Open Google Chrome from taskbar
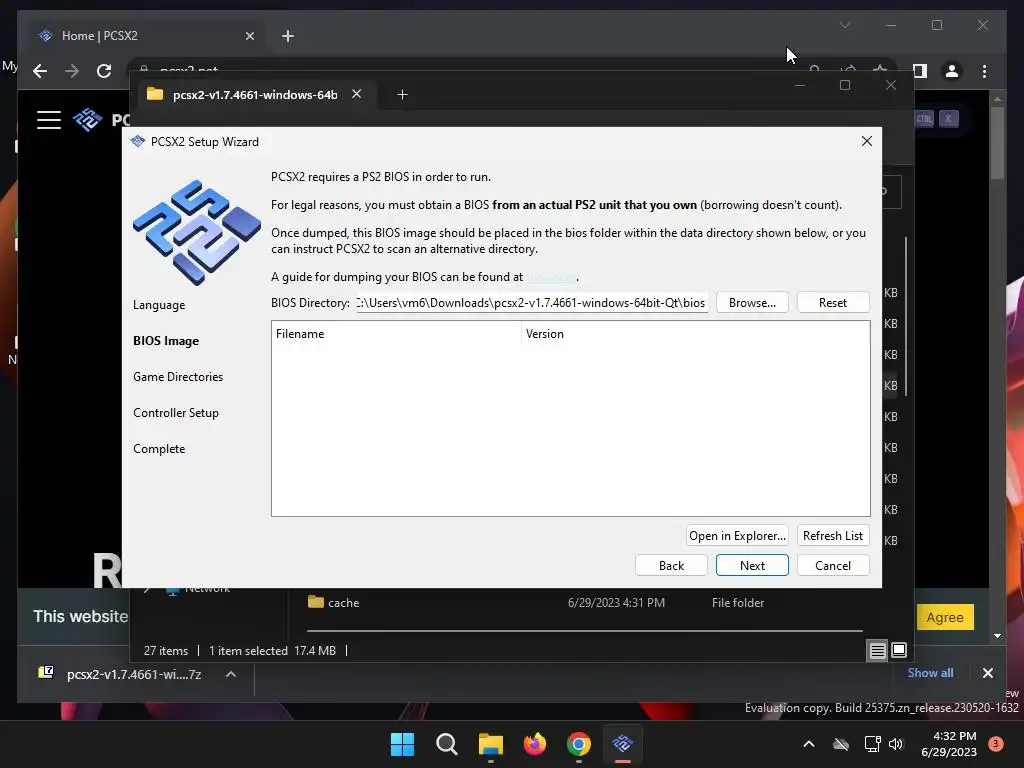Image resolution: width=1024 pixels, height=768 pixels. pyautogui.click(x=579, y=744)
